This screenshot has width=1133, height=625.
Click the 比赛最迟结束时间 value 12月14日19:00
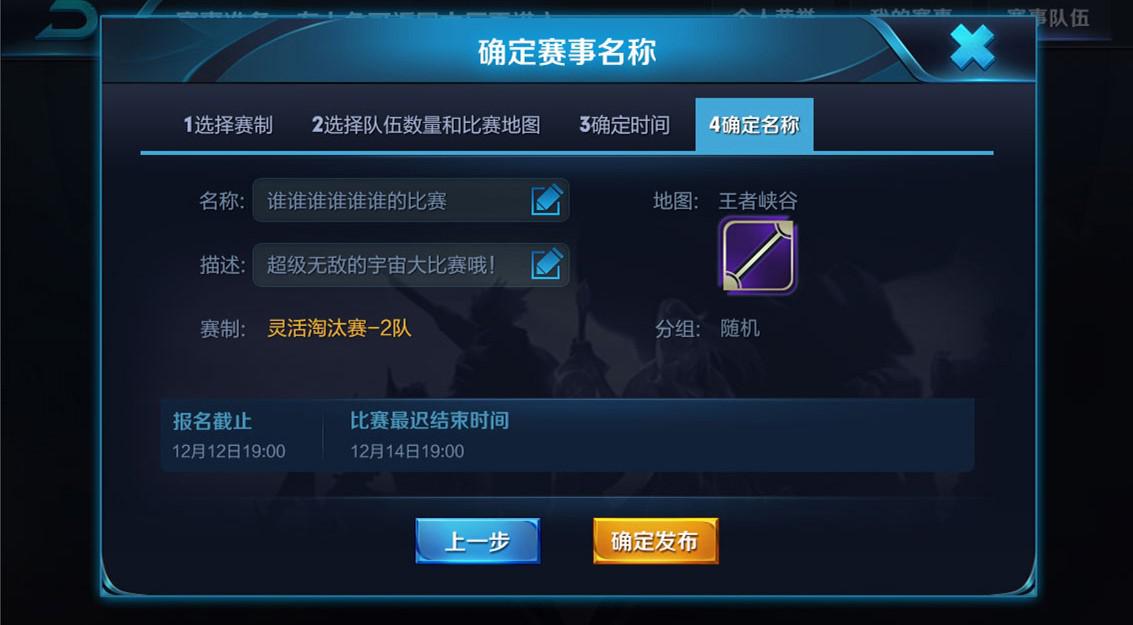(x=408, y=452)
